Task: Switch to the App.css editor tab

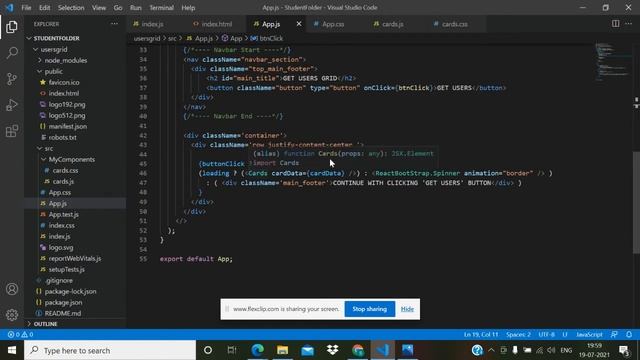Action: pos(333,24)
